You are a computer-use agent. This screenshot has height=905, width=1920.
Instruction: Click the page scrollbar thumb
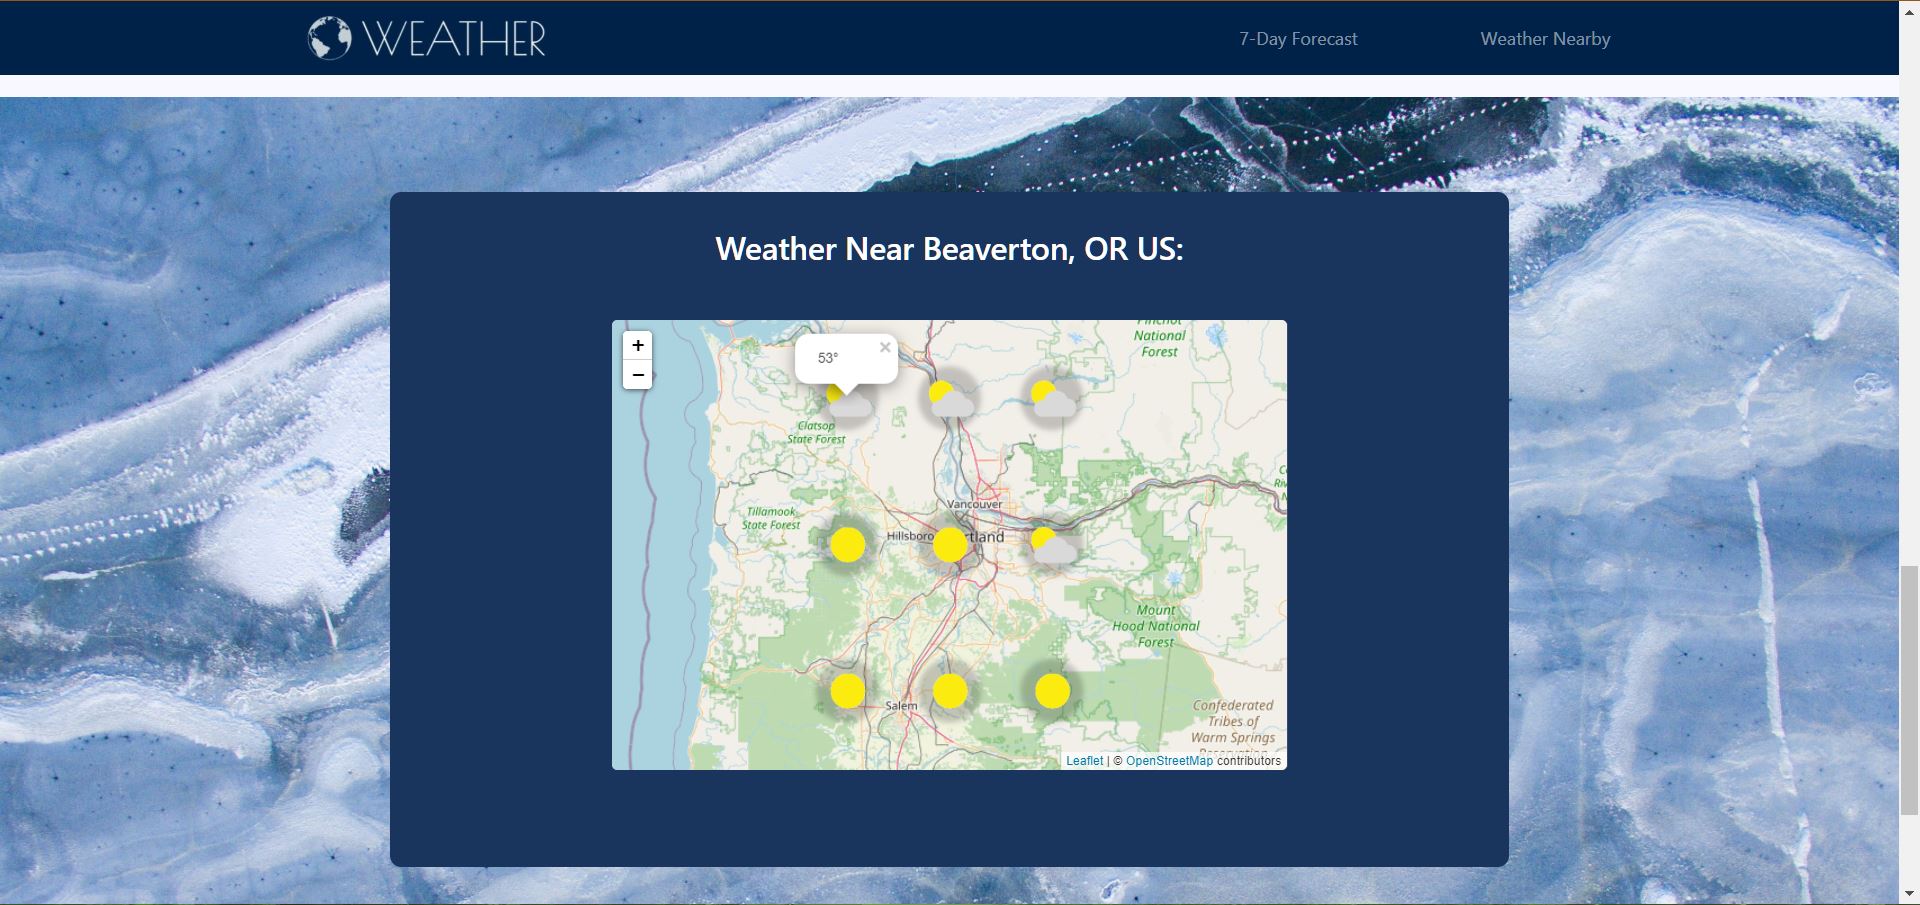point(1909,690)
